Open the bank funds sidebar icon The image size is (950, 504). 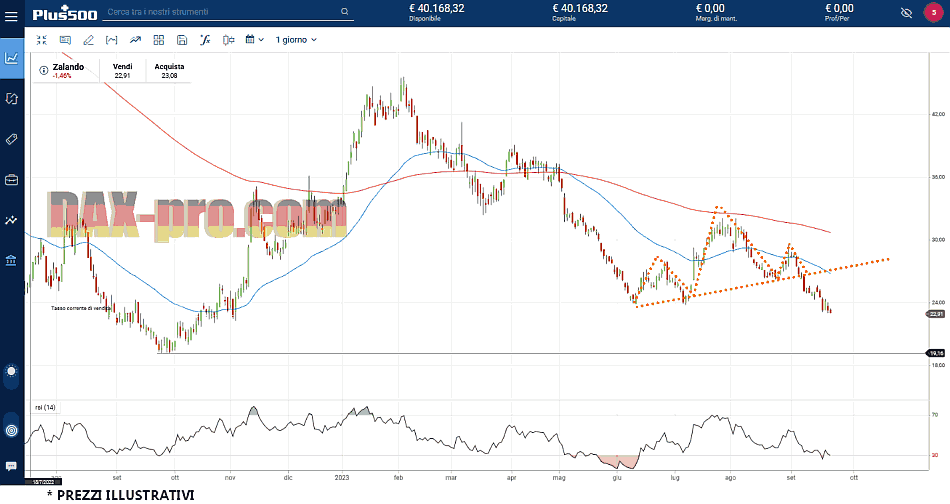pyautogui.click(x=12, y=260)
